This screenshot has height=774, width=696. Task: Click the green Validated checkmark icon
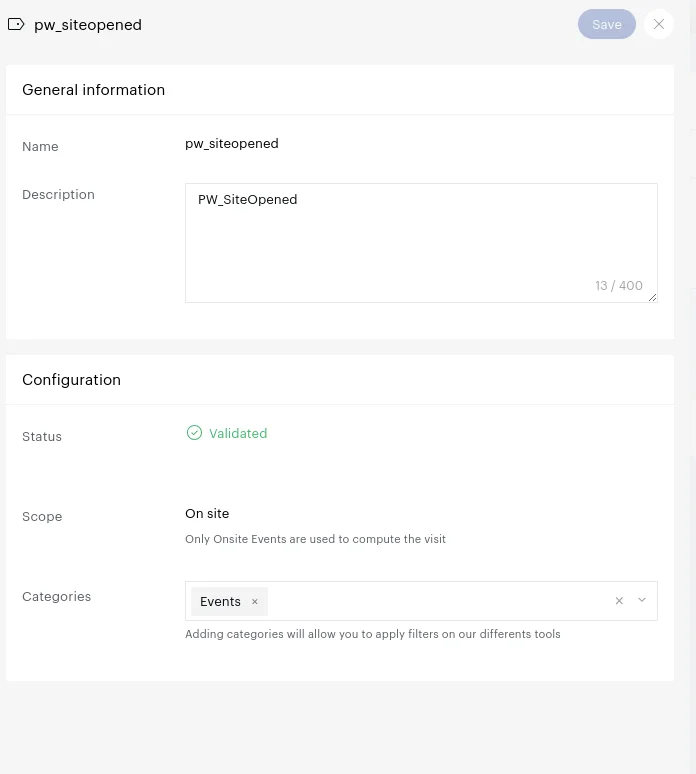(194, 433)
